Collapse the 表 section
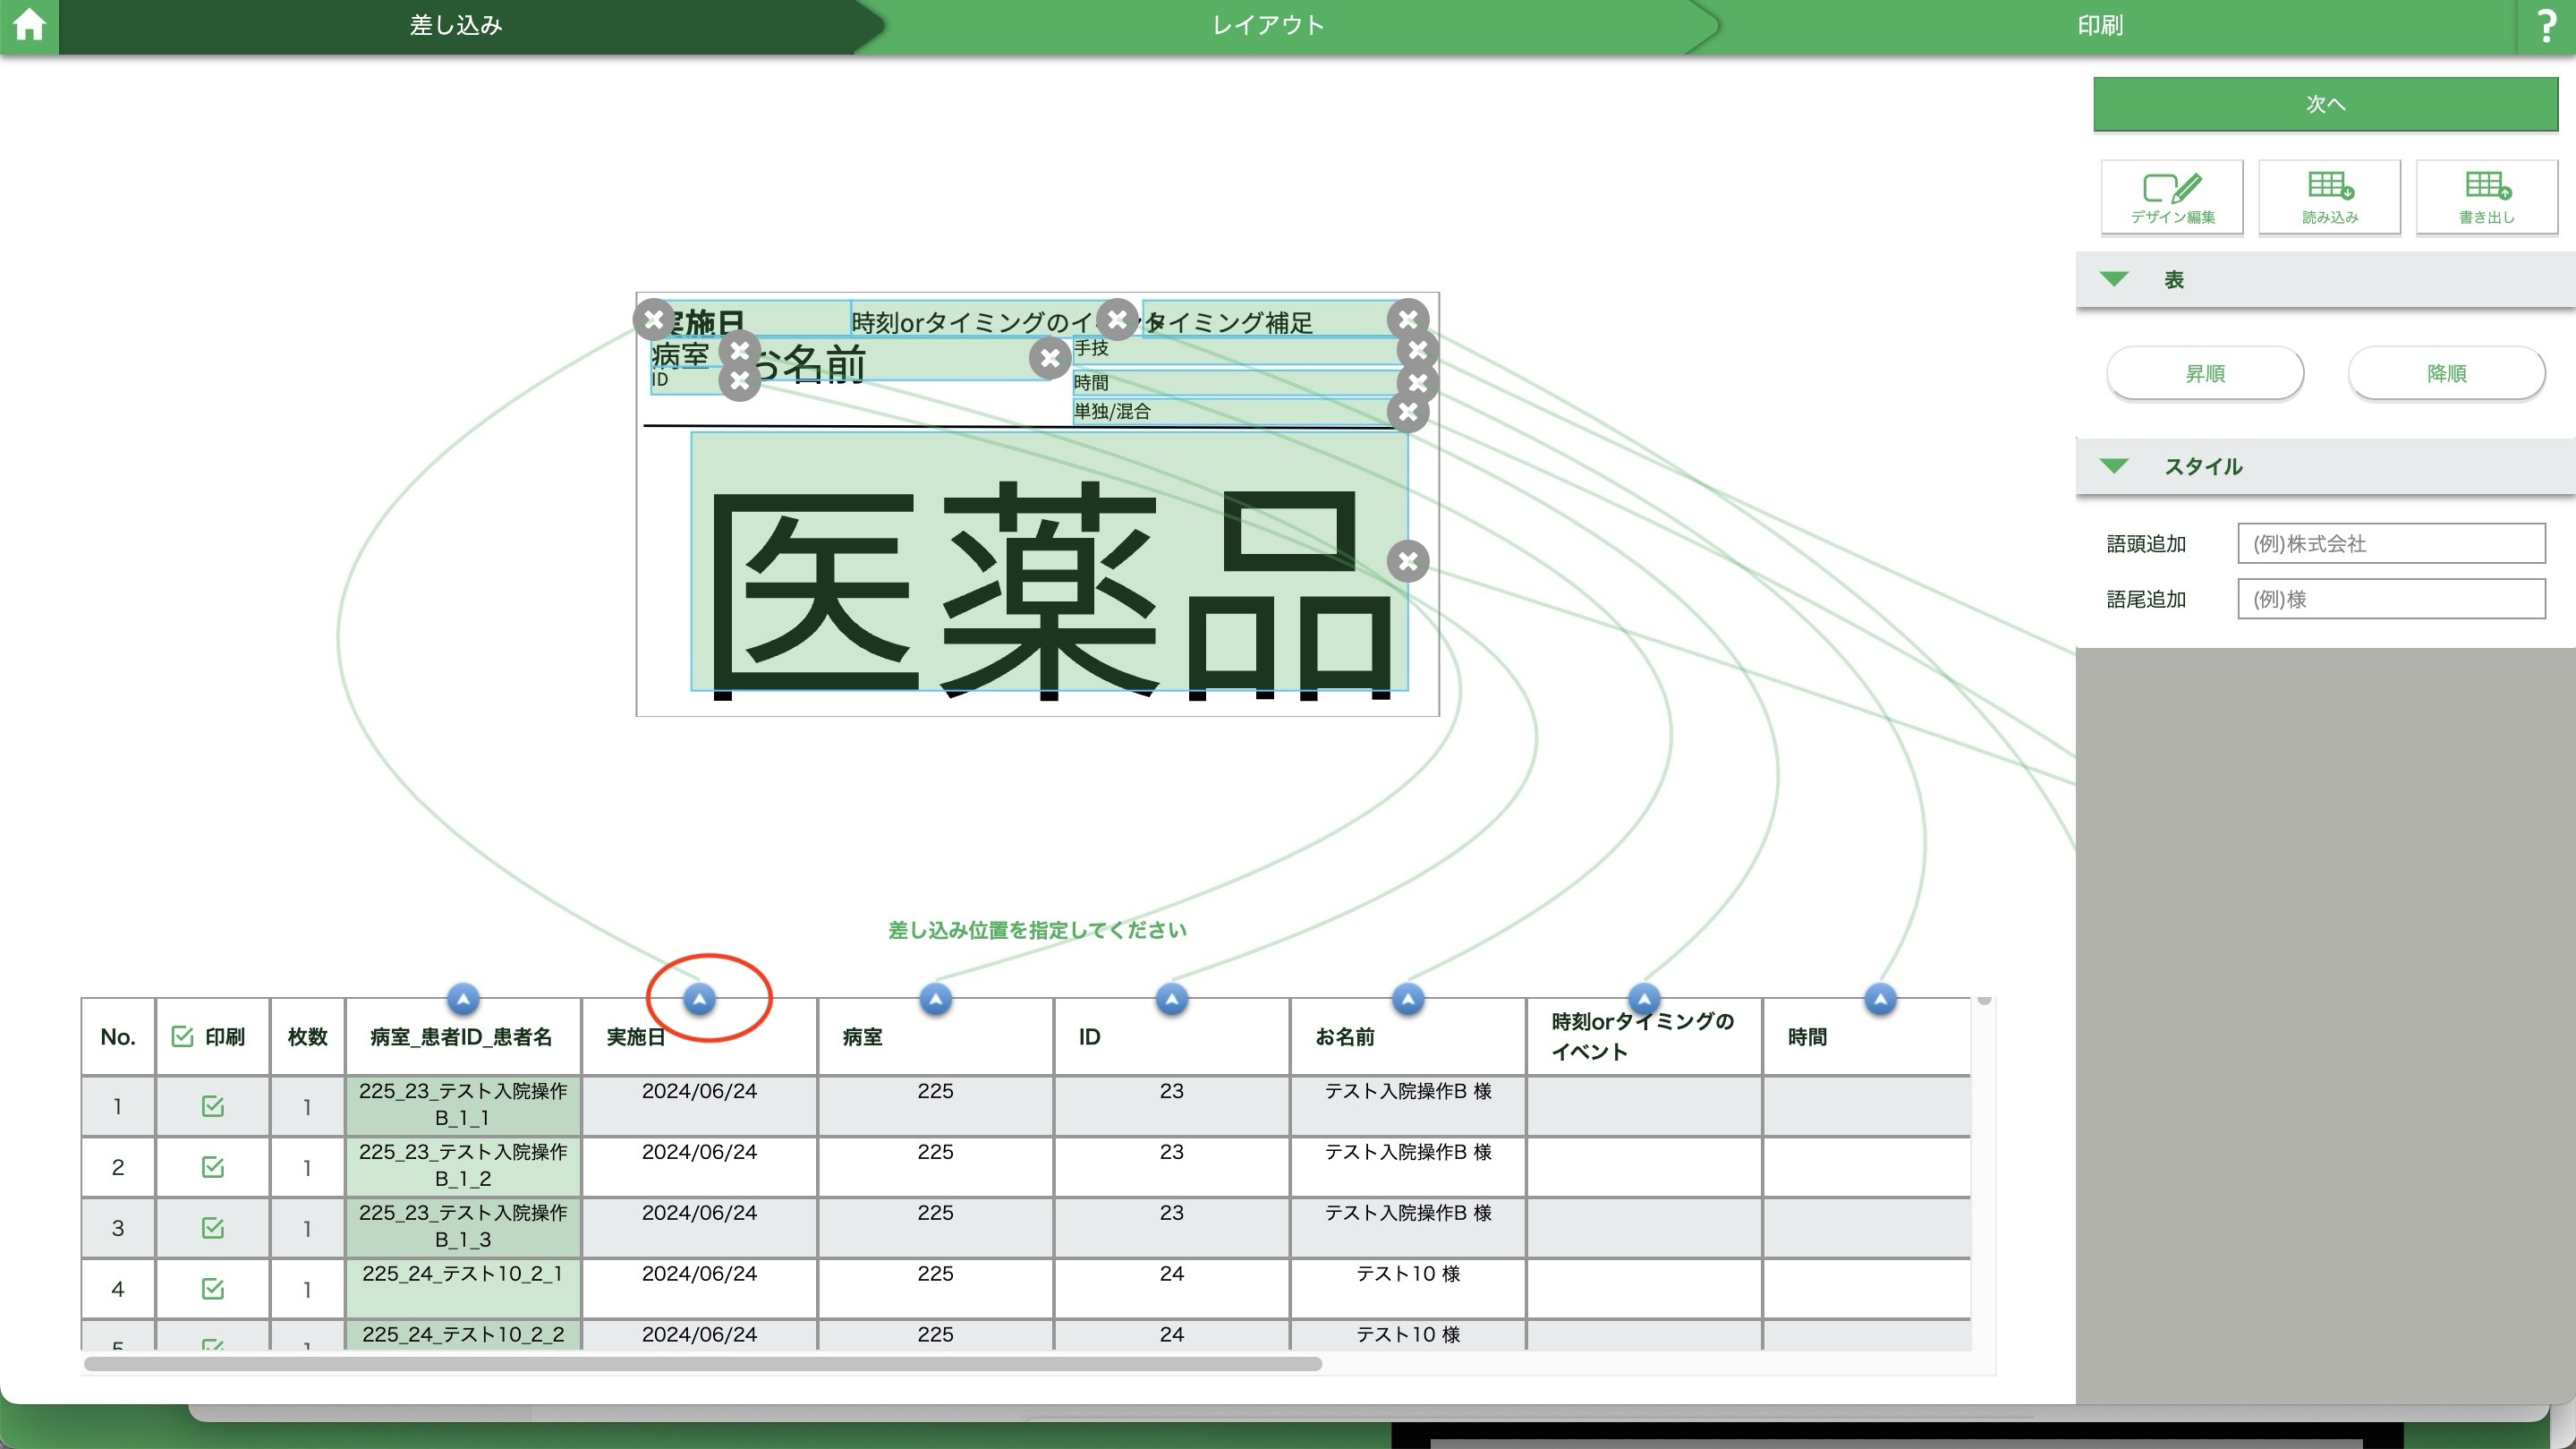The image size is (2576, 1449). (2114, 279)
